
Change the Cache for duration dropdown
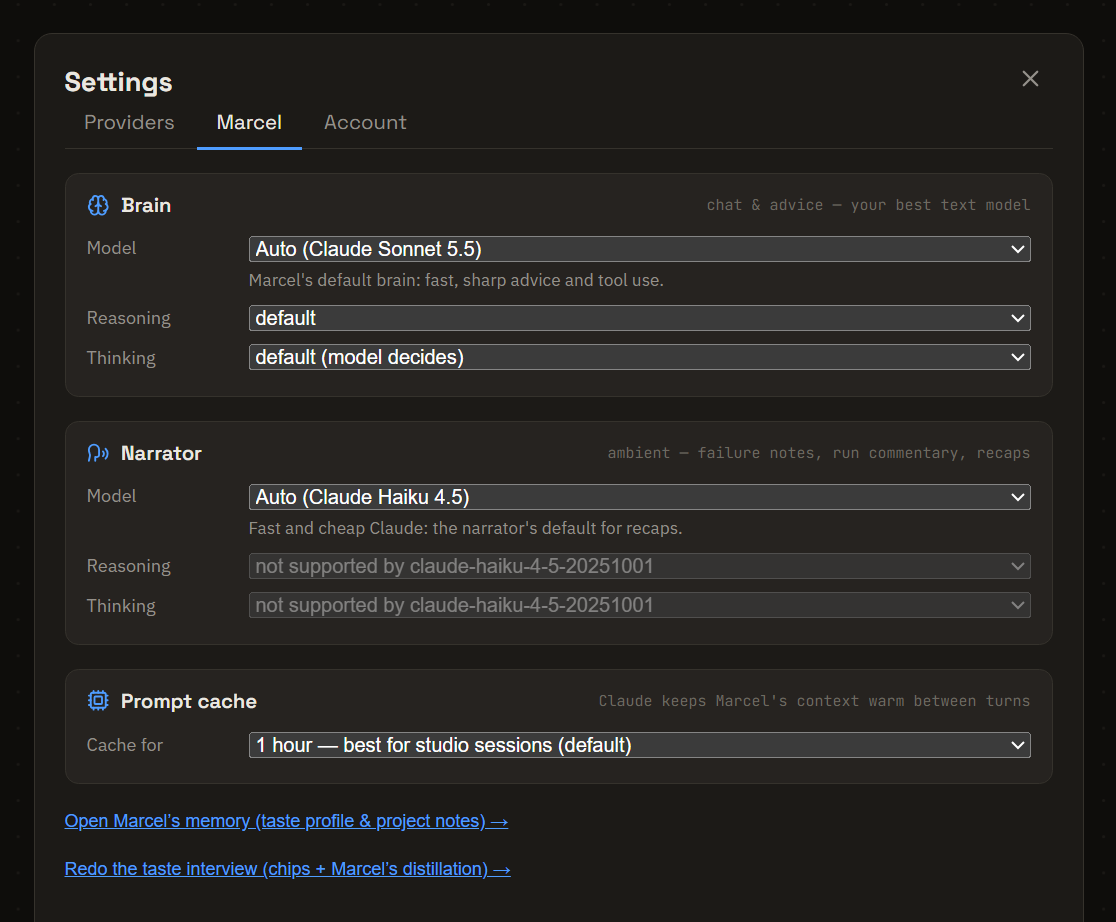tap(639, 745)
